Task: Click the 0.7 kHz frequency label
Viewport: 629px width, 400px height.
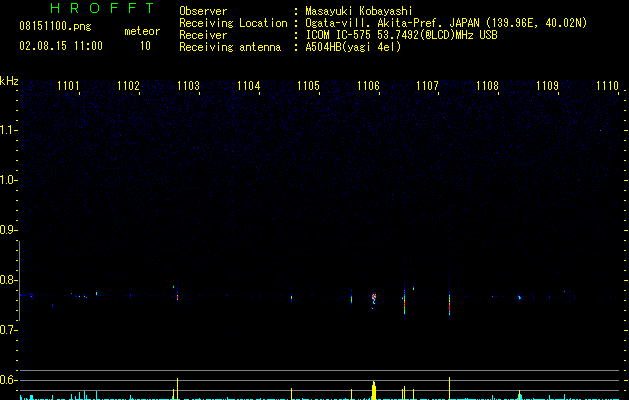Action: pyautogui.click(x=8, y=330)
